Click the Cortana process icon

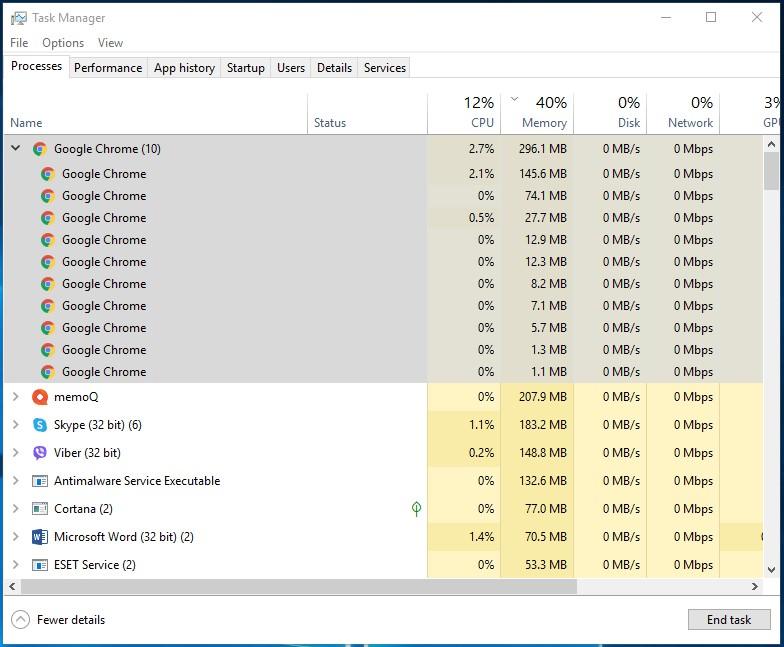click(x=40, y=509)
